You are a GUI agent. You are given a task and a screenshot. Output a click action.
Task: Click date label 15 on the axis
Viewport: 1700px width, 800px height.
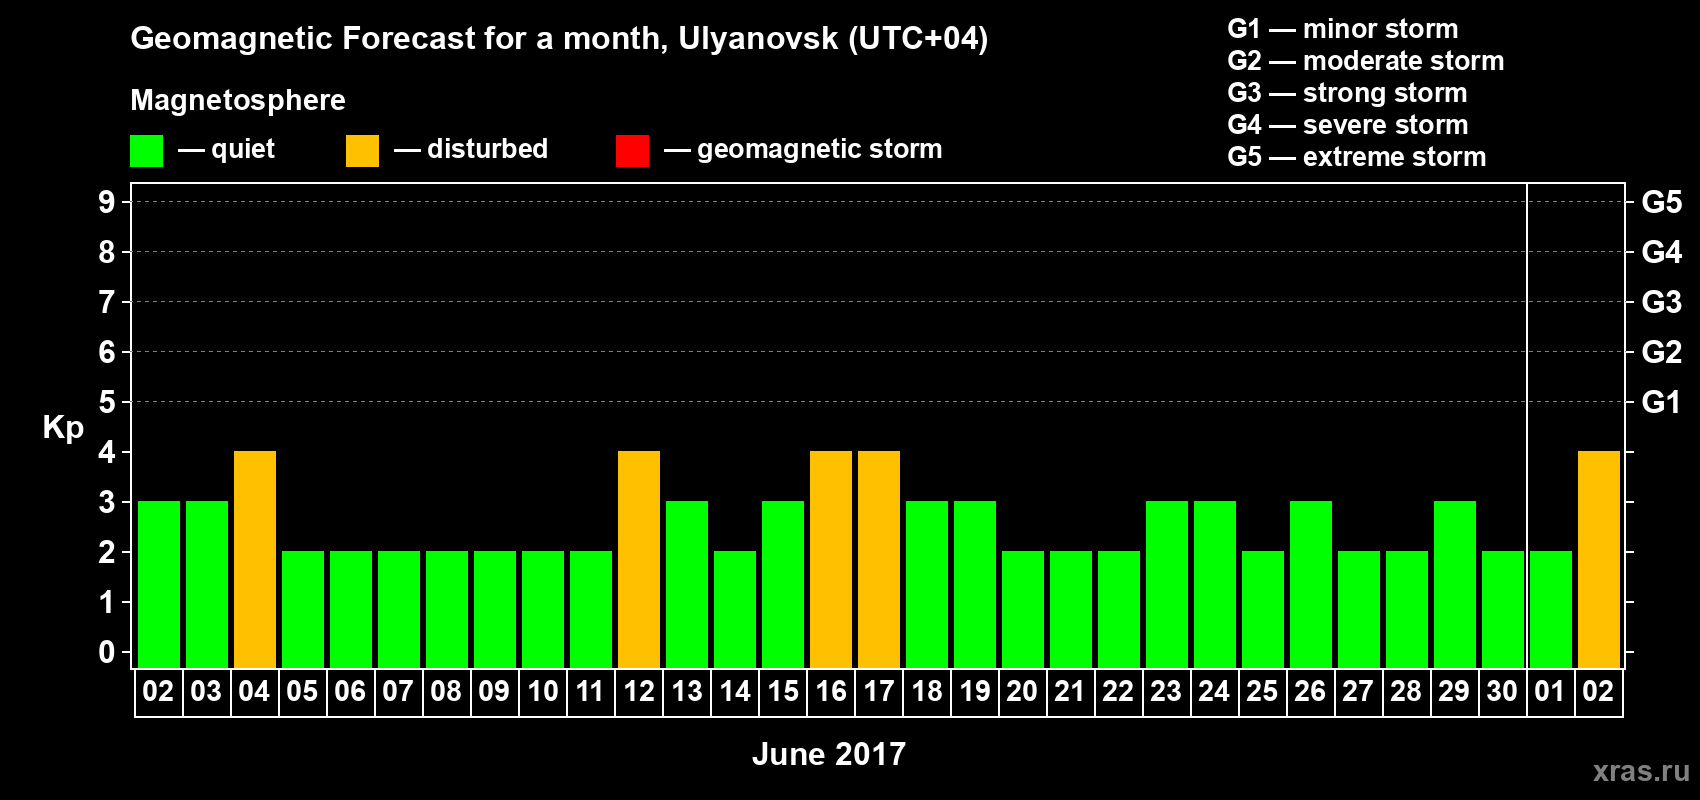tap(782, 691)
